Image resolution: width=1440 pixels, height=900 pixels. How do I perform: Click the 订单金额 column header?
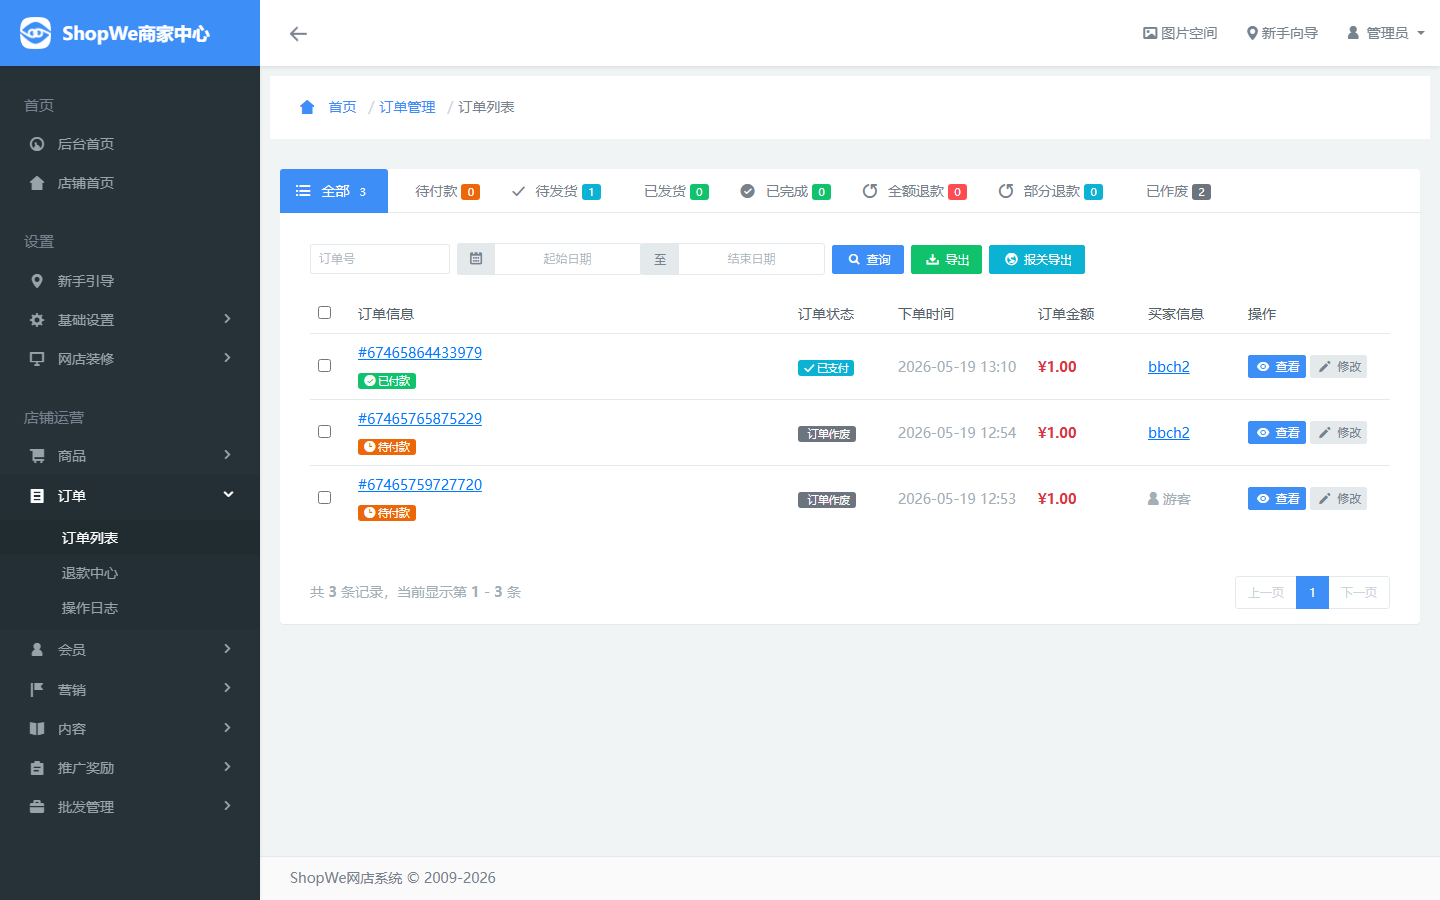pyautogui.click(x=1066, y=314)
